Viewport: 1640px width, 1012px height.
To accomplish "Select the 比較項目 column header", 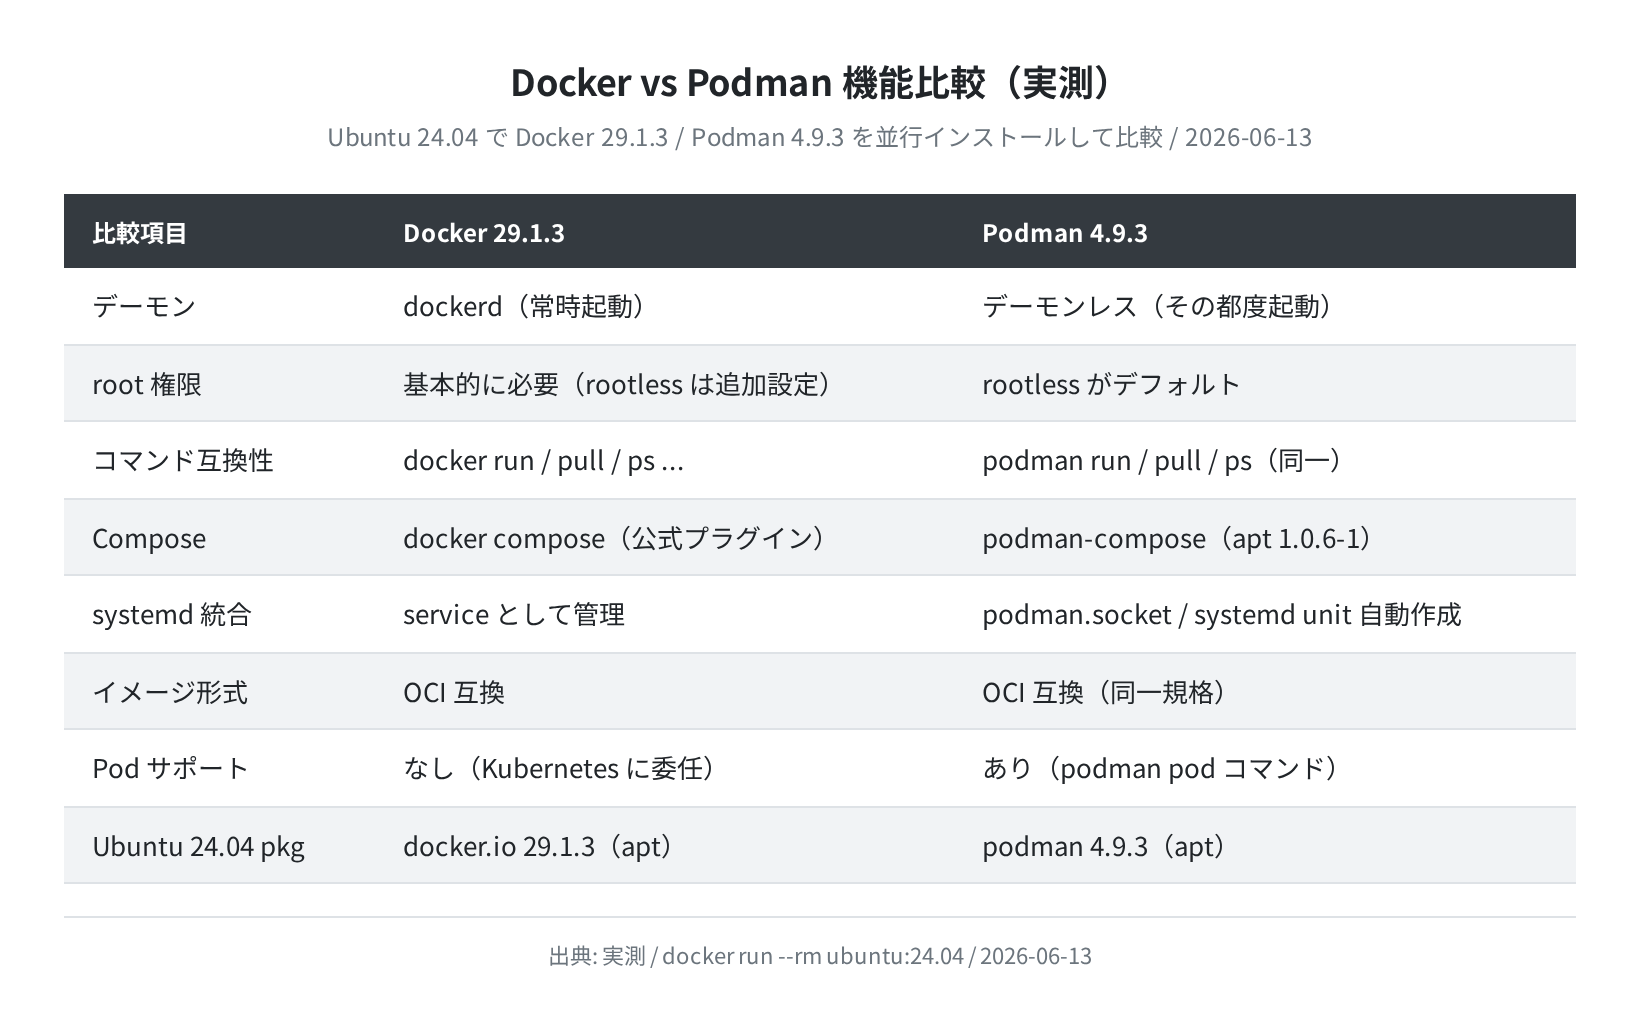I will click(140, 233).
